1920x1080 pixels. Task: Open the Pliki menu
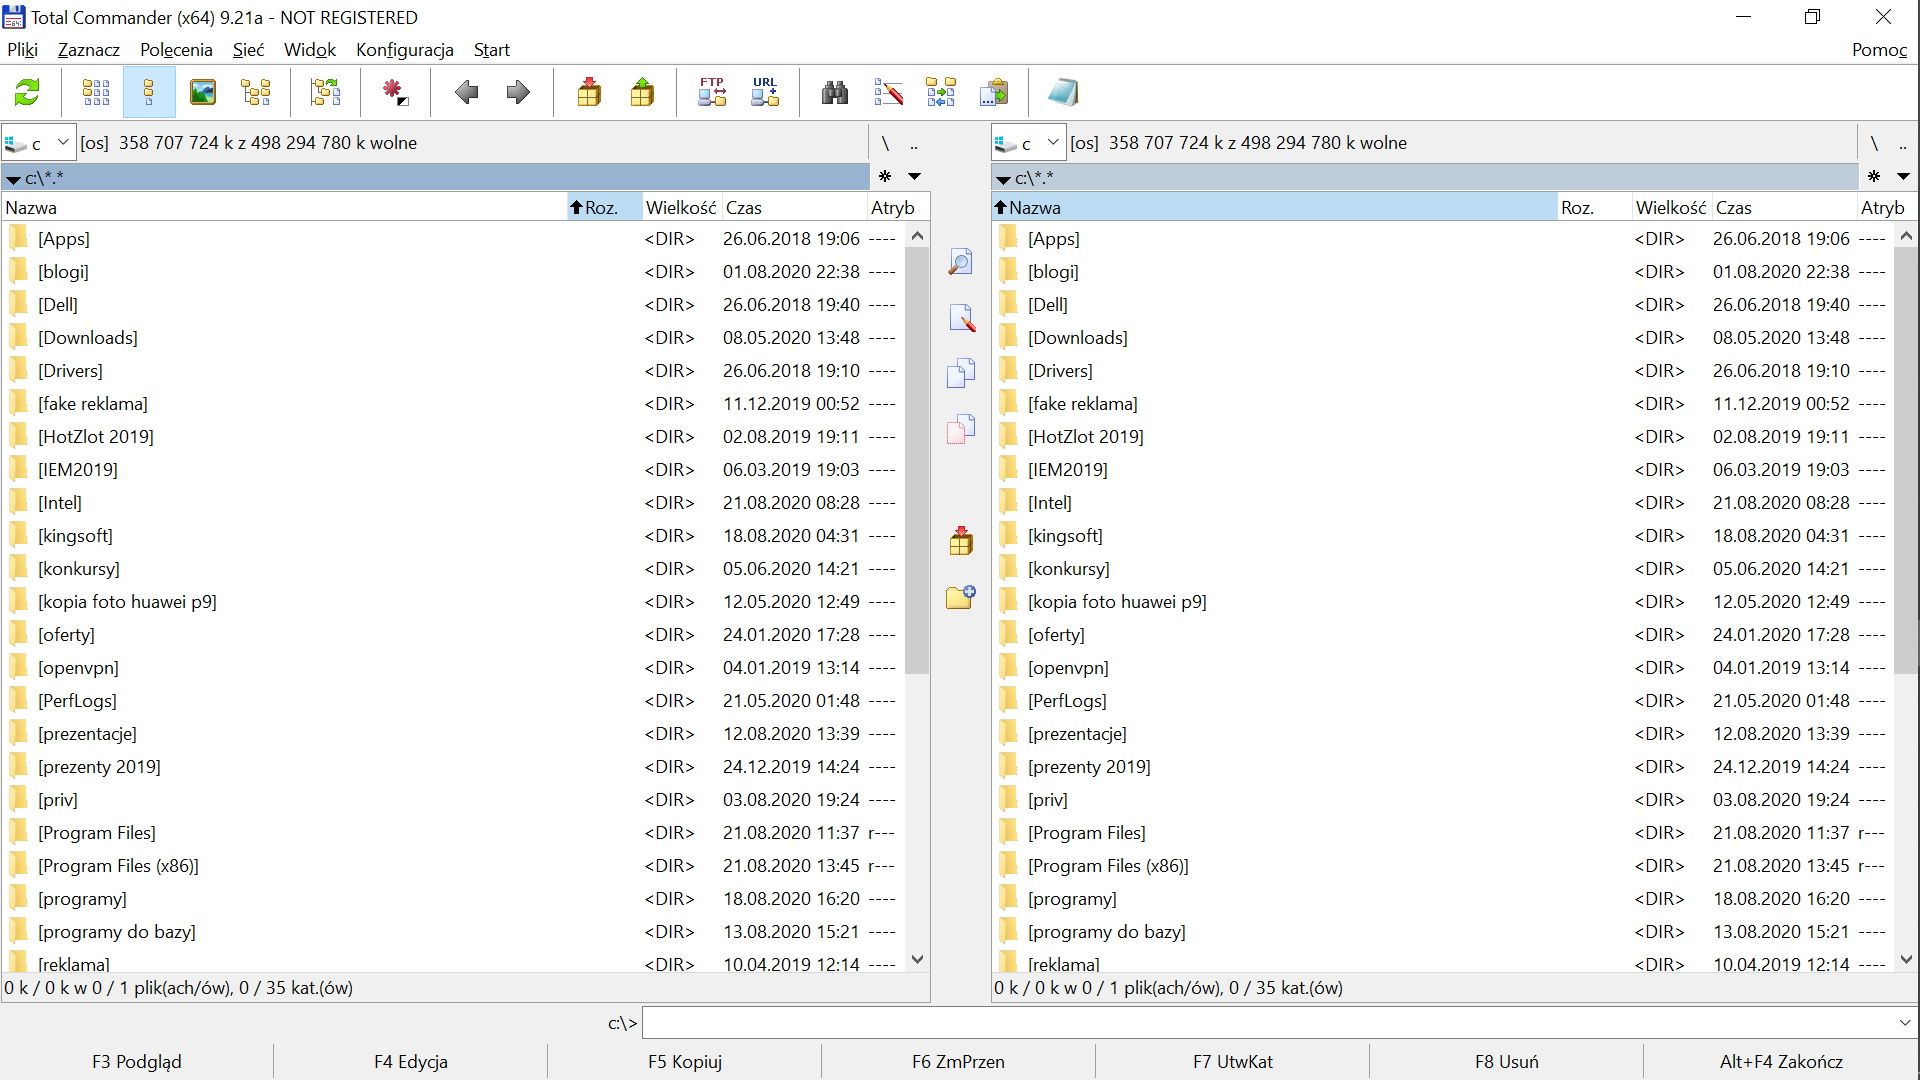pyautogui.click(x=22, y=50)
